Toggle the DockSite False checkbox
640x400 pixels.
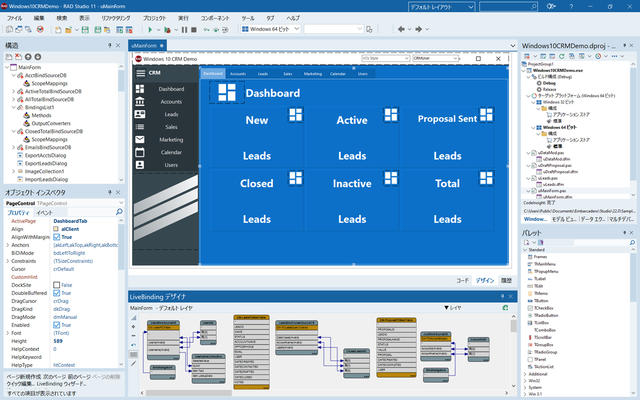(x=56, y=285)
